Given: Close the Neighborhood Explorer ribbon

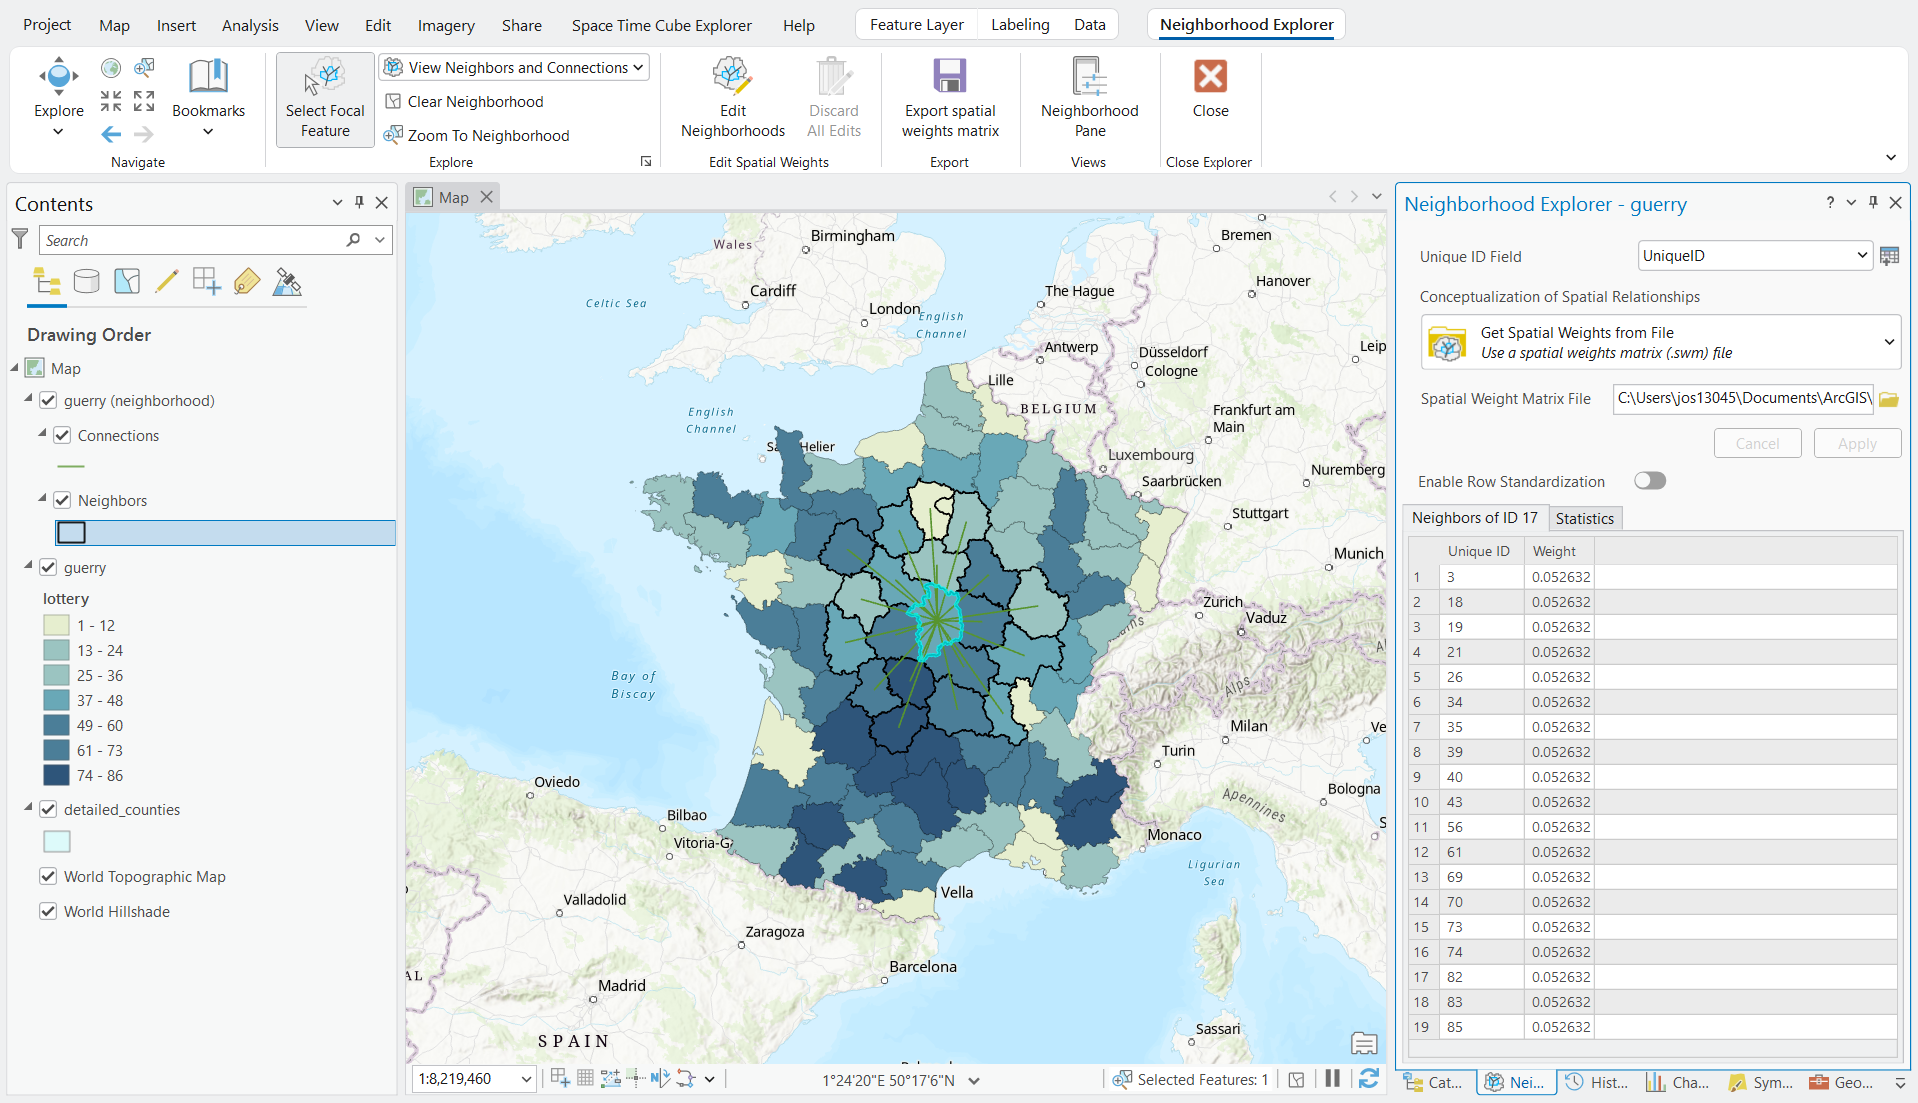Looking at the screenshot, I should coord(1210,88).
